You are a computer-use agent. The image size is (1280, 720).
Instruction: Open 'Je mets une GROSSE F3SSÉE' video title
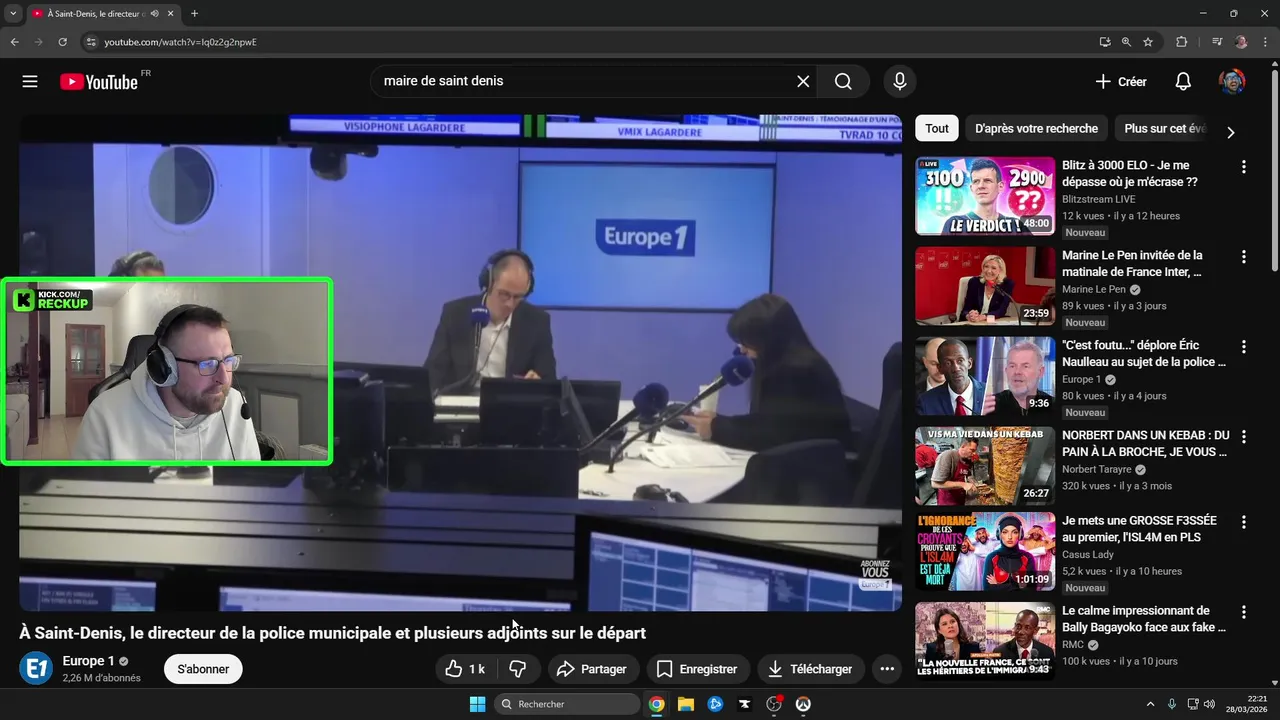pos(1140,529)
